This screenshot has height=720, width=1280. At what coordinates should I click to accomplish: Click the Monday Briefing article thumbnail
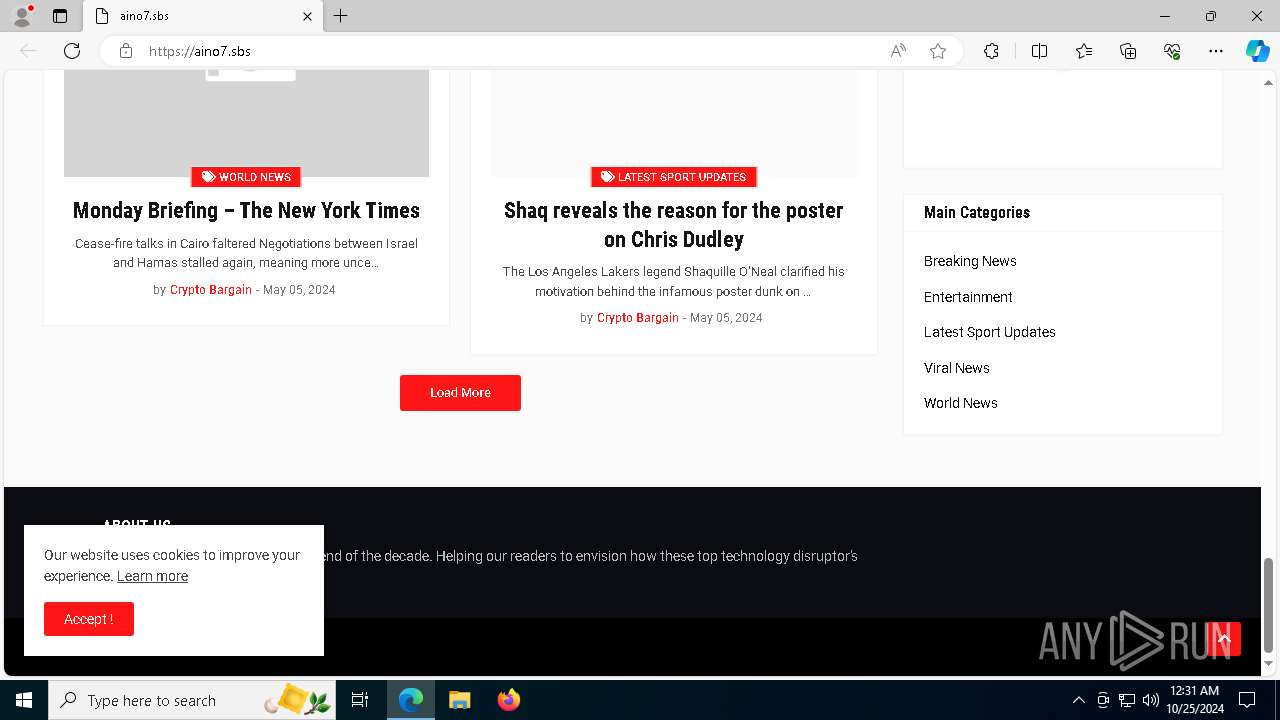(246, 124)
